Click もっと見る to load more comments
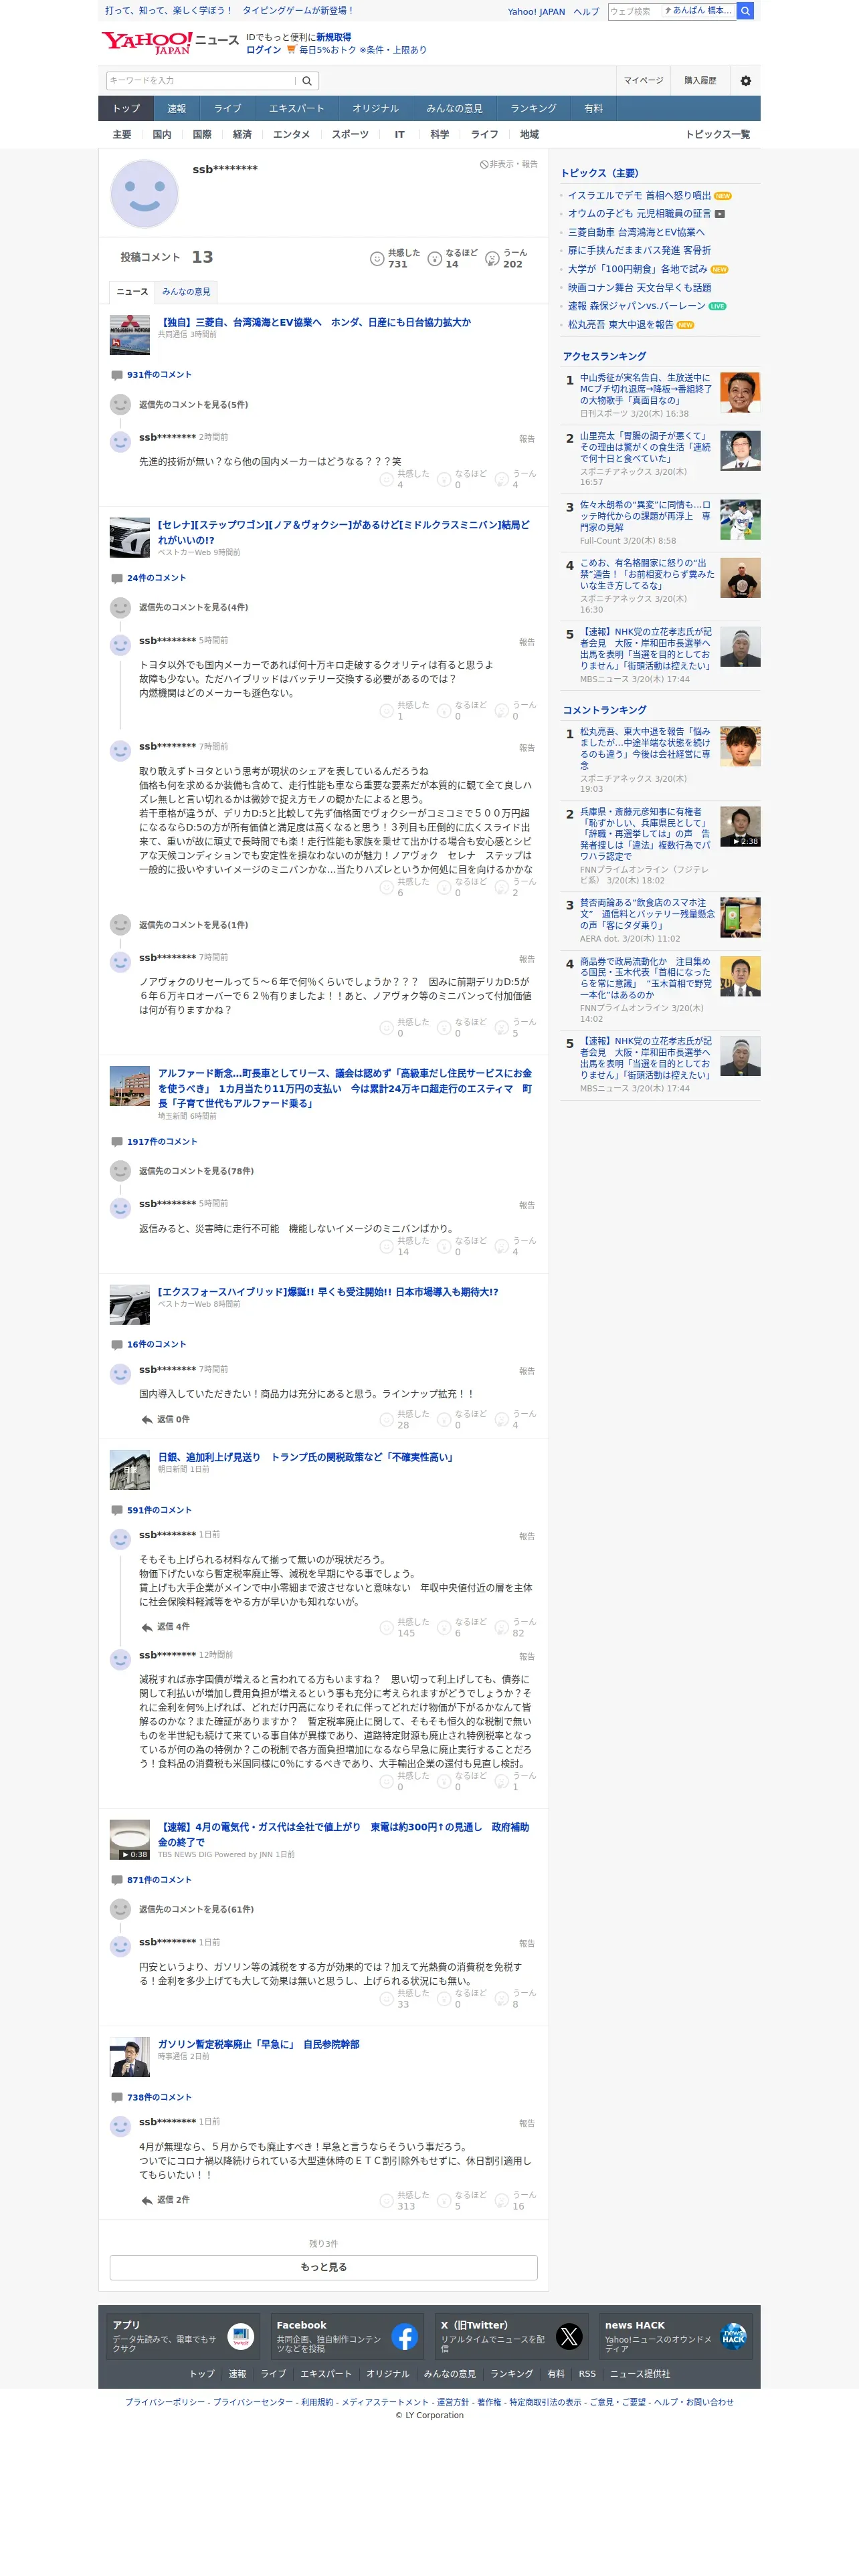The width and height of the screenshot is (859, 2576). (x=323, y=2267)
